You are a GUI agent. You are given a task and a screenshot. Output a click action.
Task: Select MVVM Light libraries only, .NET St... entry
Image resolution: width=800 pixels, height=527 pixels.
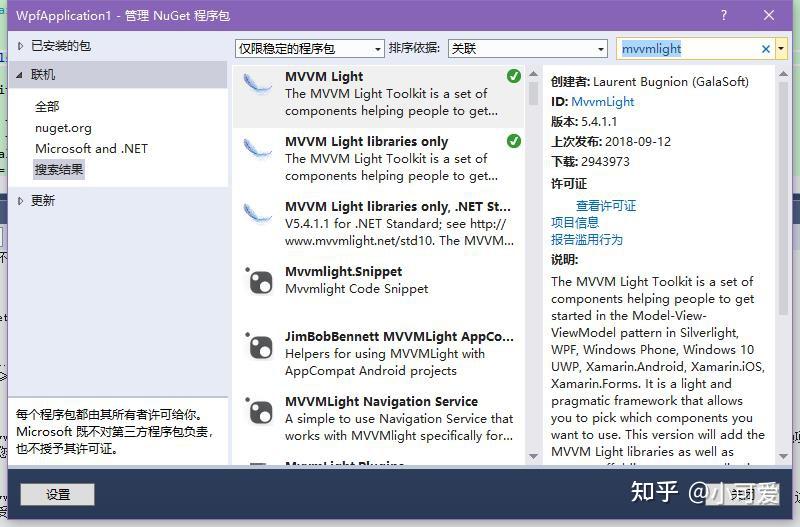(397, 206)
